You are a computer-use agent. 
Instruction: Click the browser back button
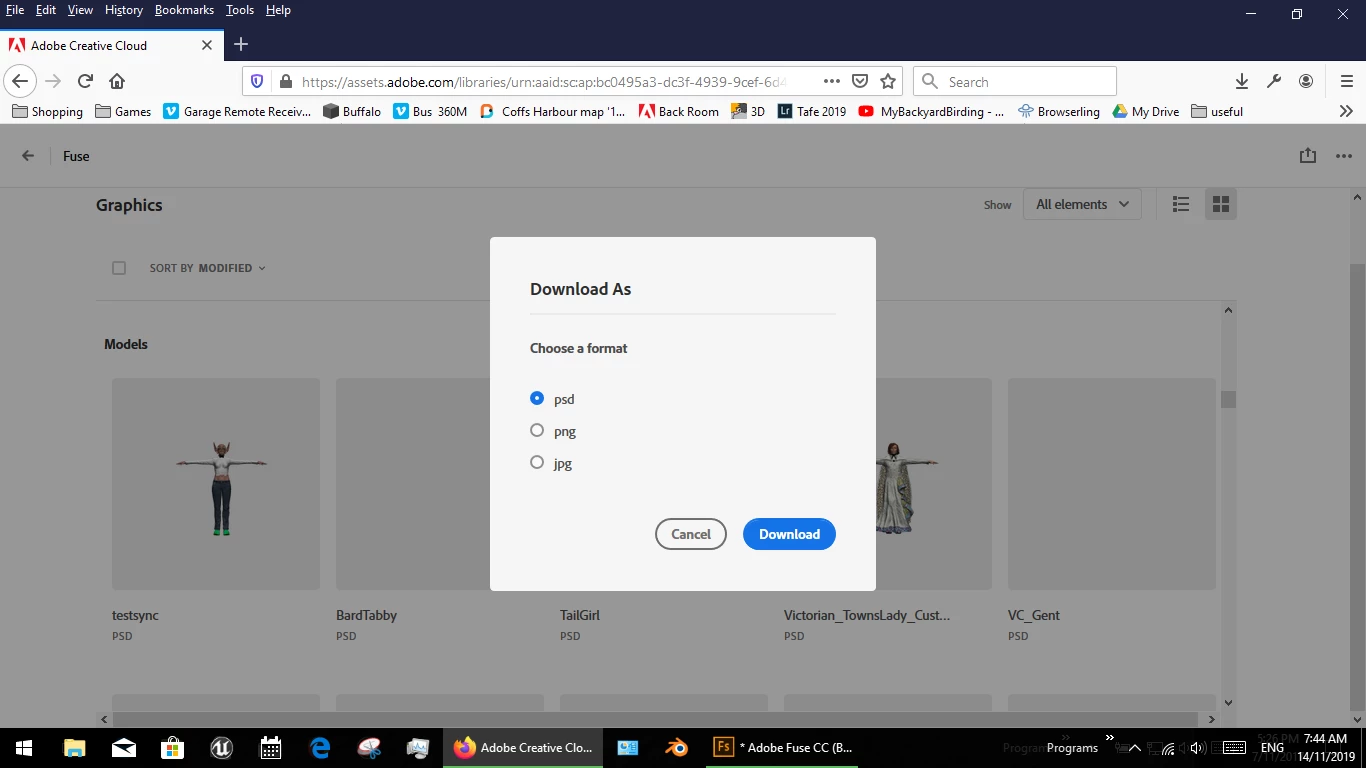(20, 81)
